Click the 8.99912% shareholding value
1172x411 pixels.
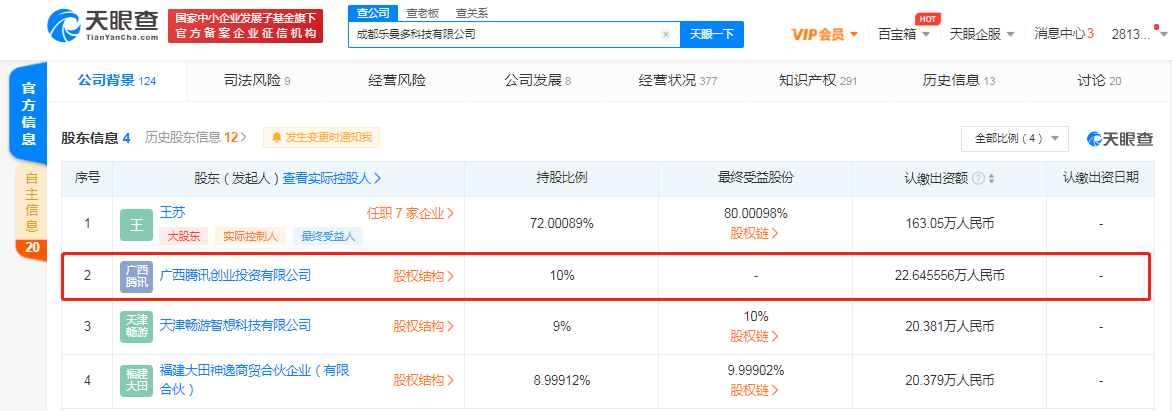click(561, 380)
